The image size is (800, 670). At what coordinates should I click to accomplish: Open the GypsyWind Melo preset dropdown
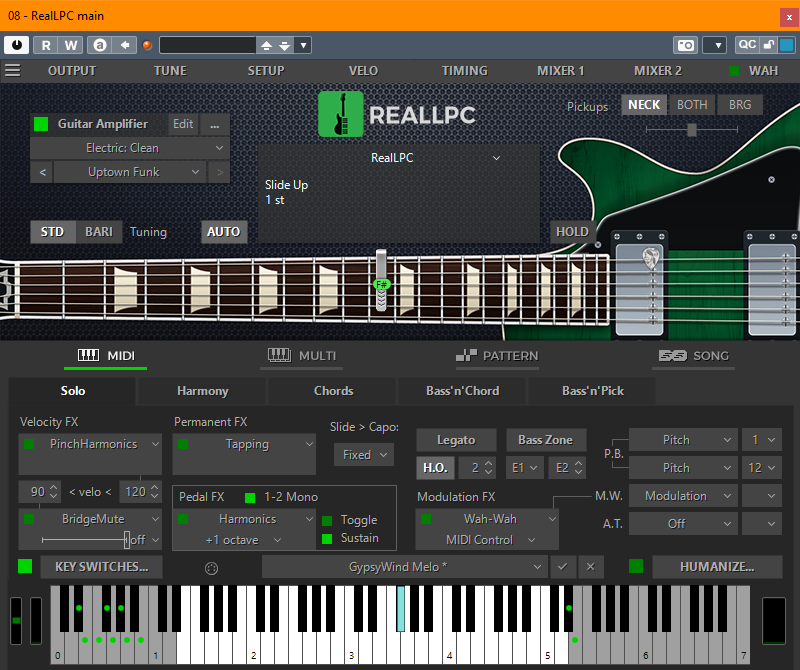coord(405,566)
